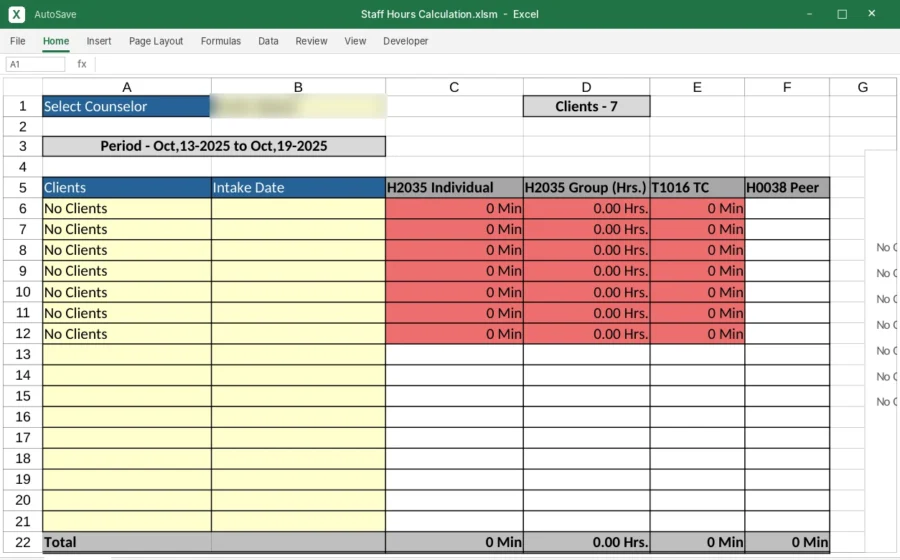This screenshot has width=900, height=560.
Task: Click 0.00 Hrs. in row 12
Action: point(586,334)
